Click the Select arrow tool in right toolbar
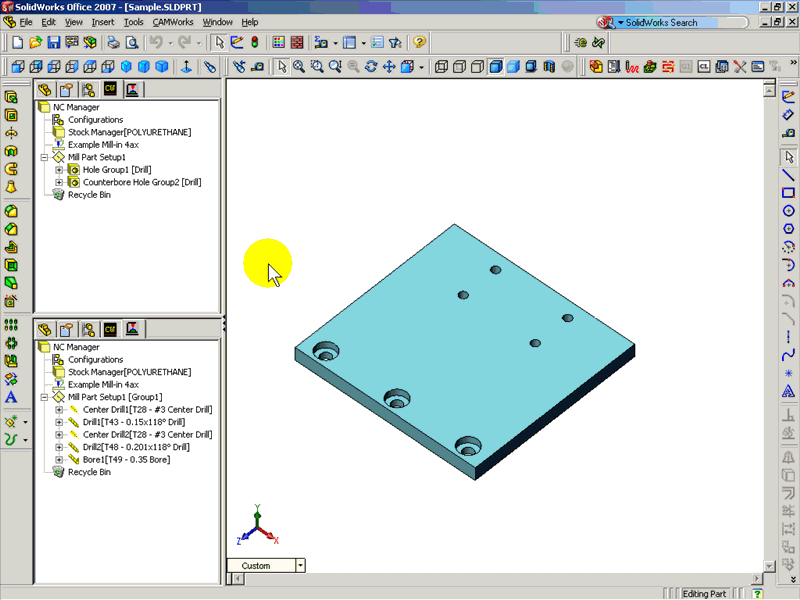Viewport: 800px width, 600px height. [788, 157]
